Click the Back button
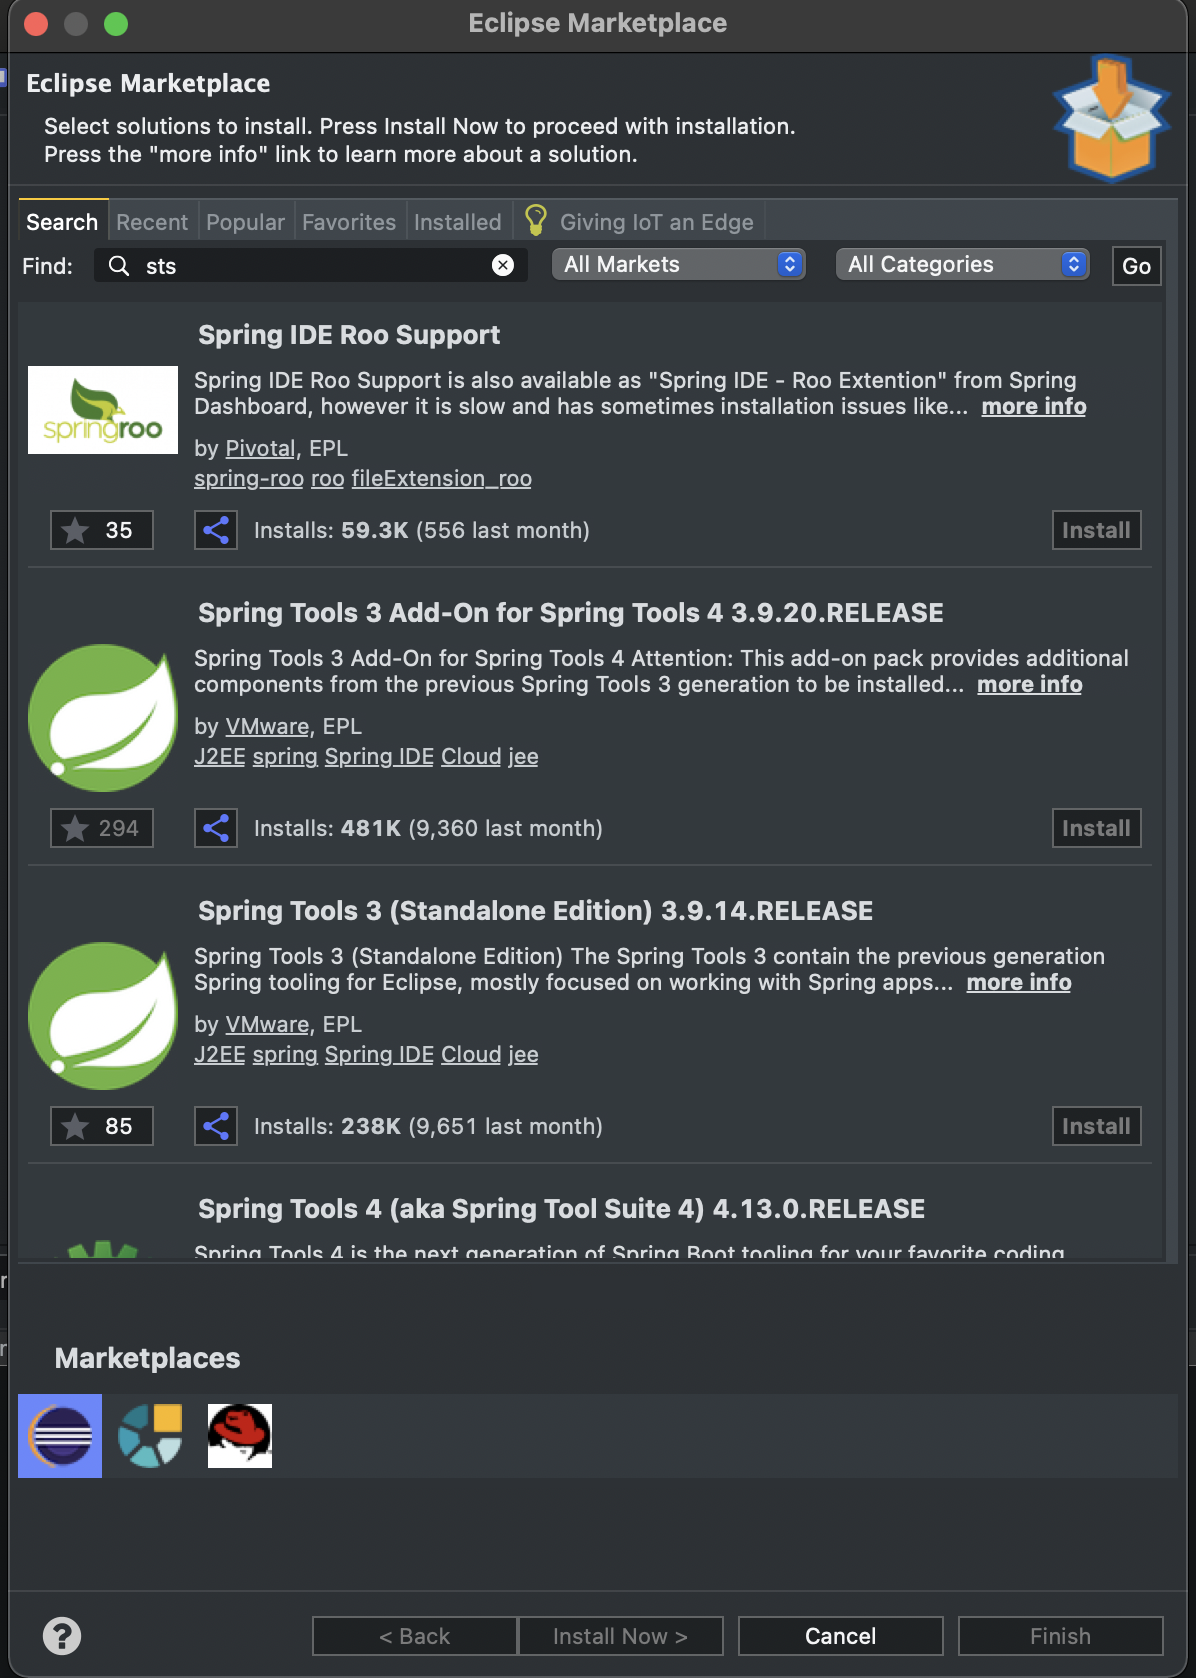Screen dimensions: 1196x1678 click(x=415, y=1636)
